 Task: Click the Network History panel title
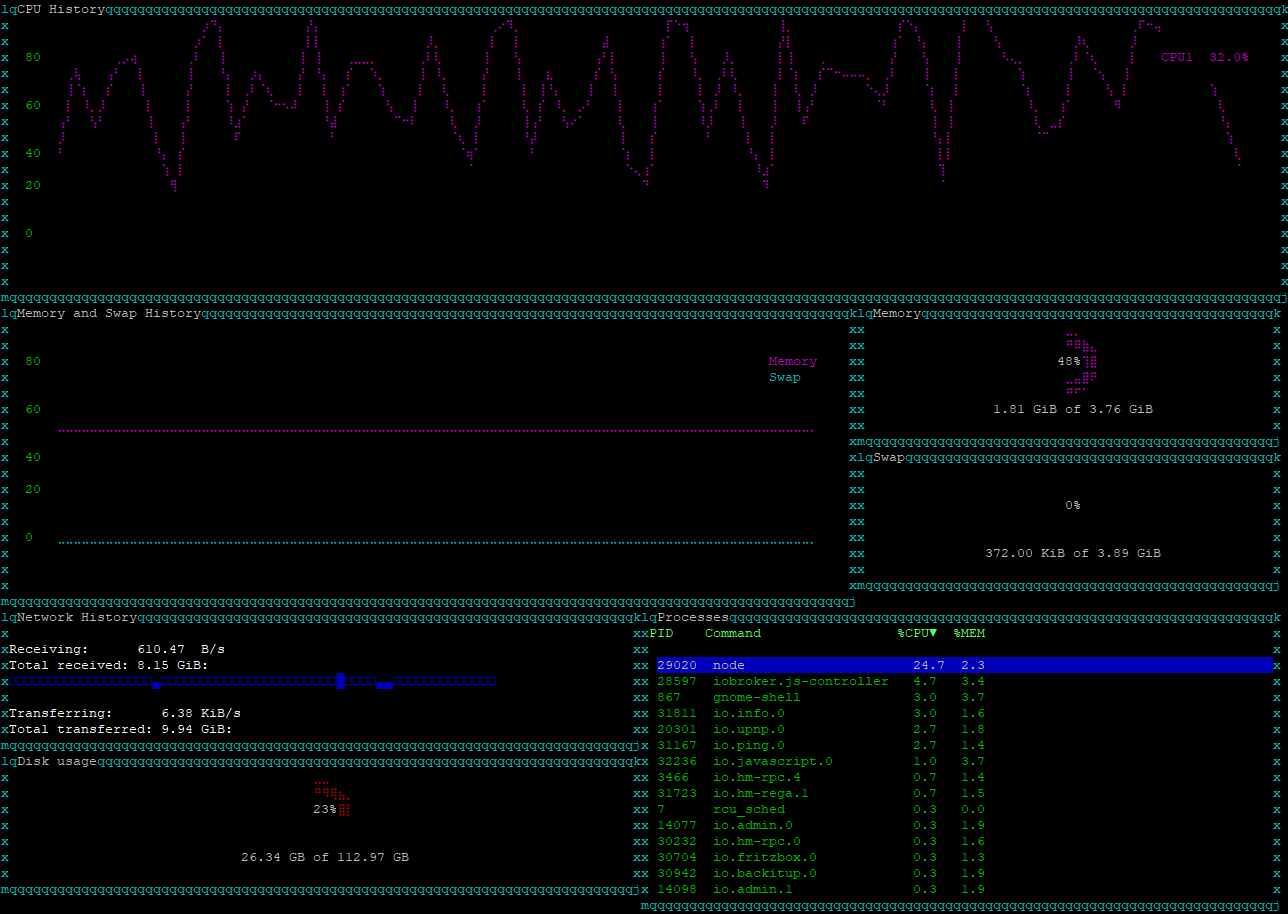[x=77, y=617]
